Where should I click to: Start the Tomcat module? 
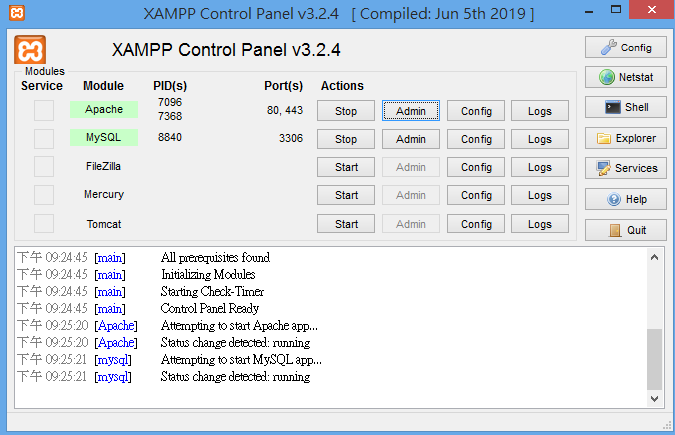point(346,224)
